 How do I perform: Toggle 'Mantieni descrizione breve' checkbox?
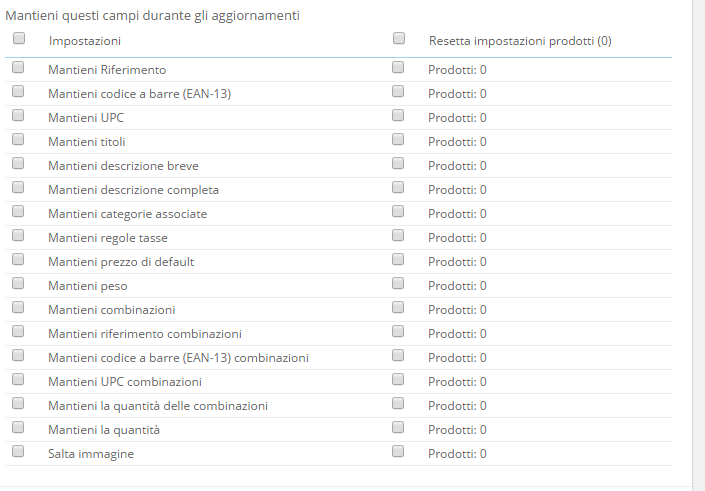point(18,164)
